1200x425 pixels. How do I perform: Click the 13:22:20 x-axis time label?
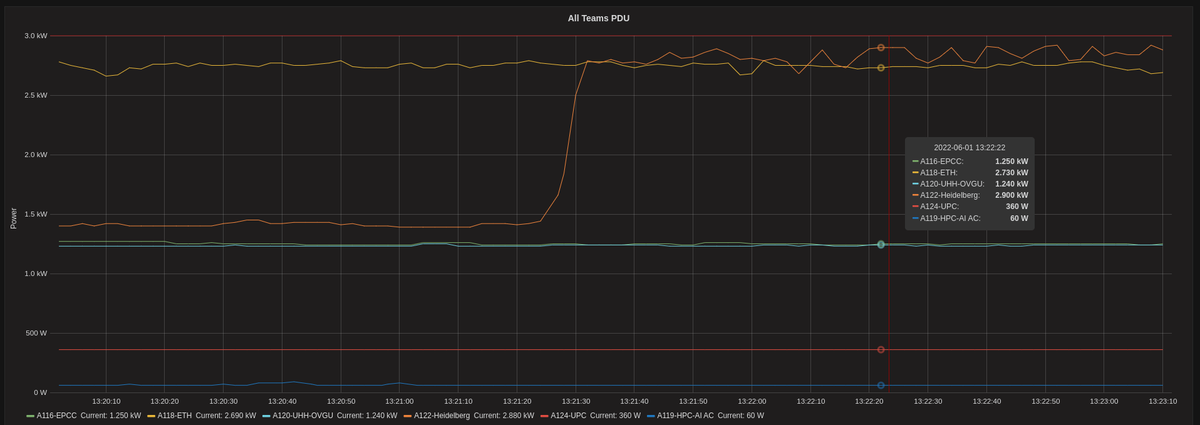coord(869,401)
